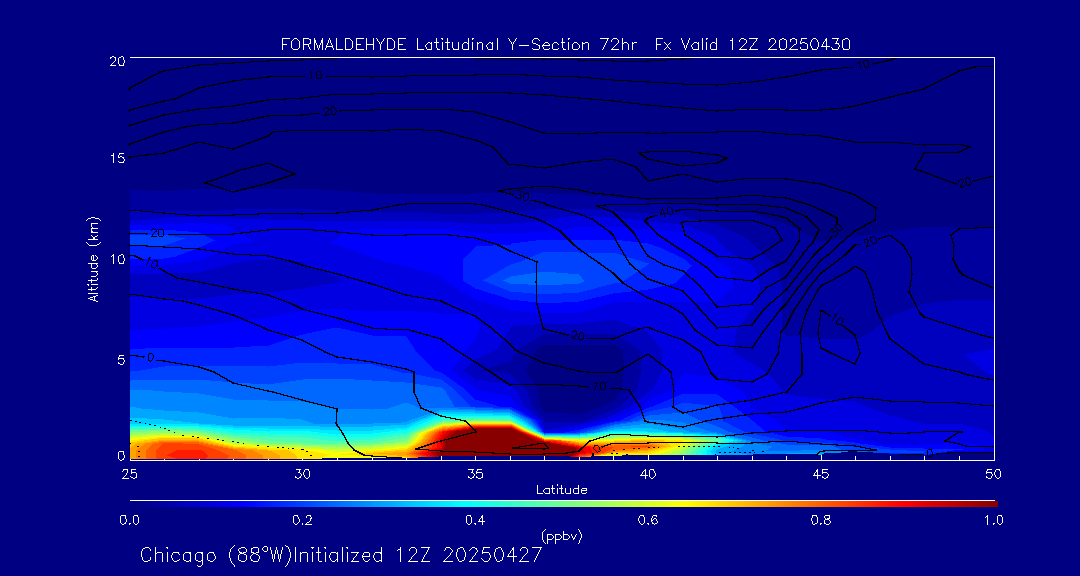Image resolution: width=1080 pixels, height=576 pixels.
Task: Click latitude axis tick label 40
Action: point(647,474)
